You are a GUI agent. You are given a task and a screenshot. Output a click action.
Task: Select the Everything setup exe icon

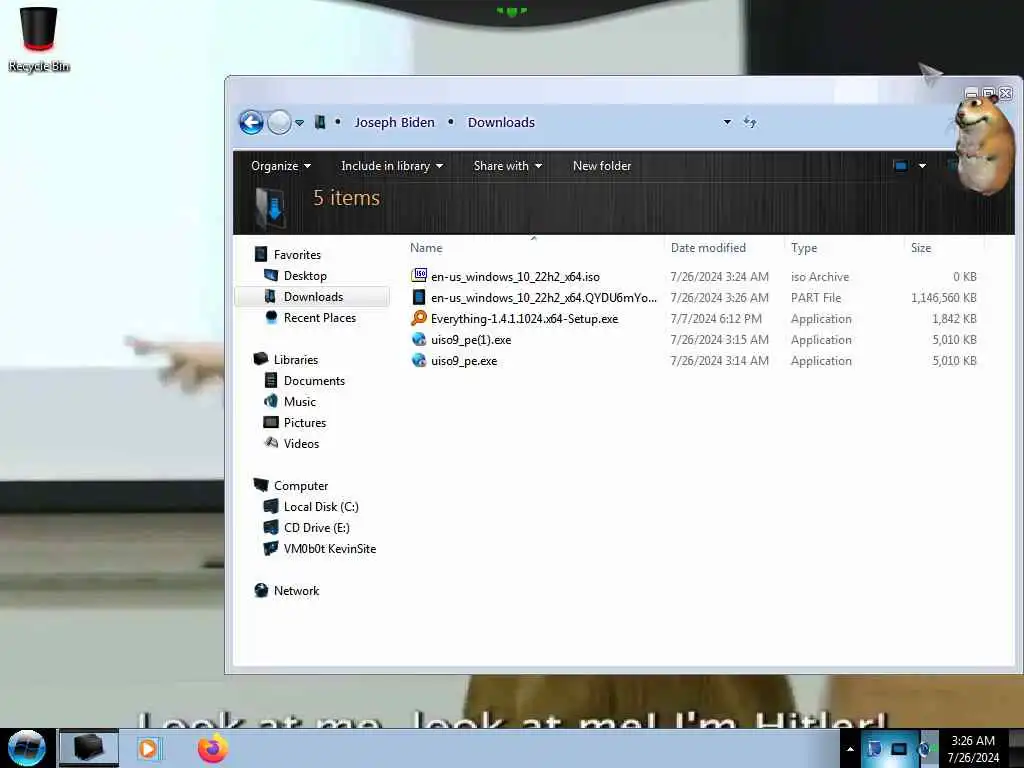(x=419, y=318)
